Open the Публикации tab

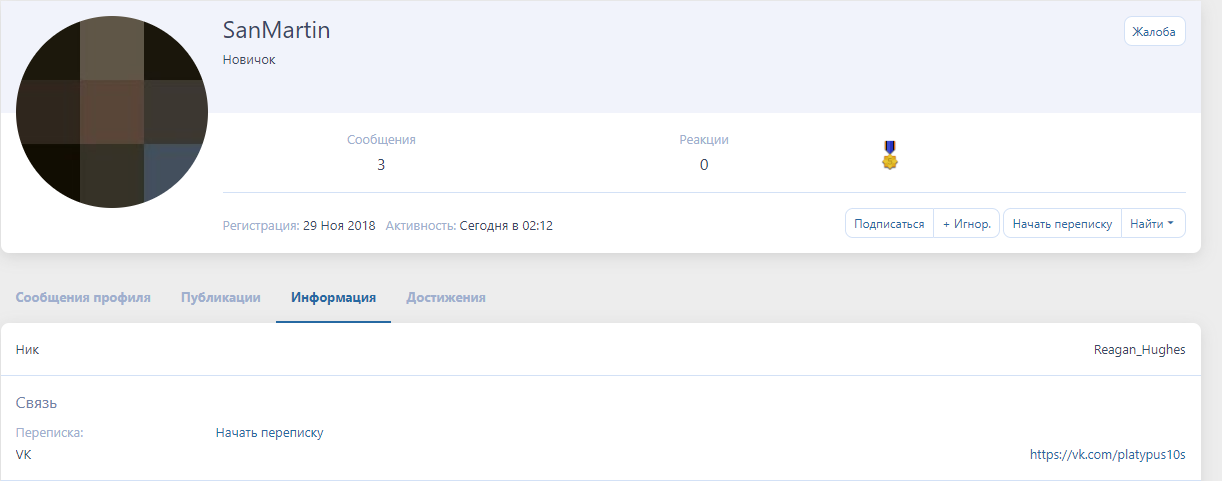tap(221, 297)
